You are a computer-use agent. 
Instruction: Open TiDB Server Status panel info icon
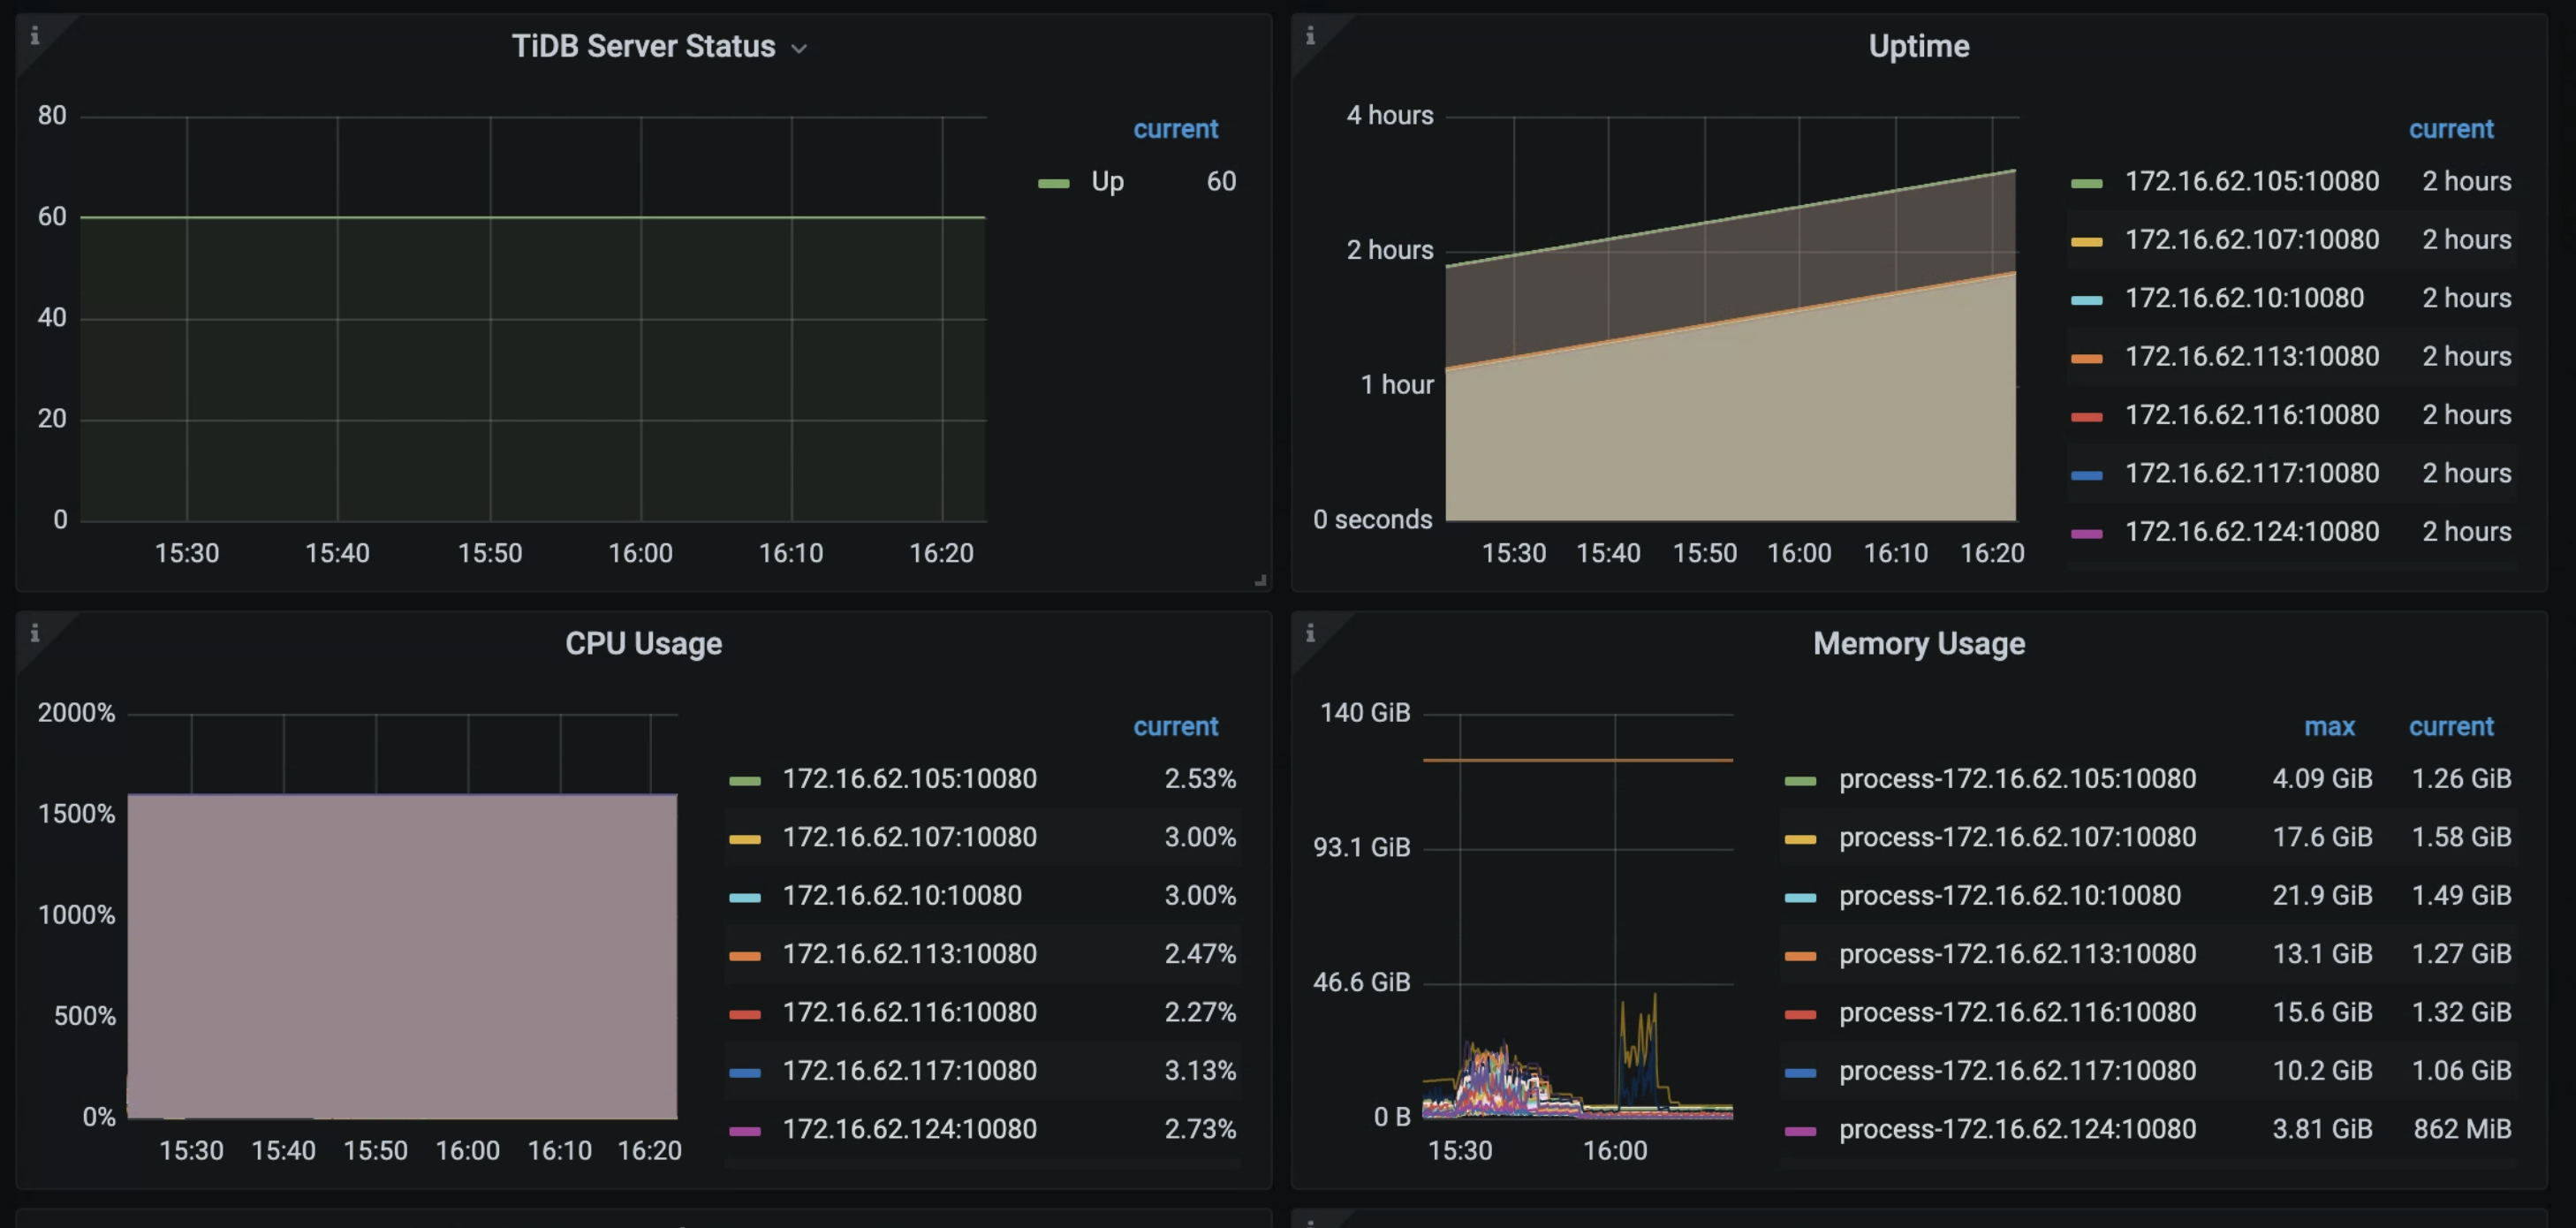(x=35, y=36)
